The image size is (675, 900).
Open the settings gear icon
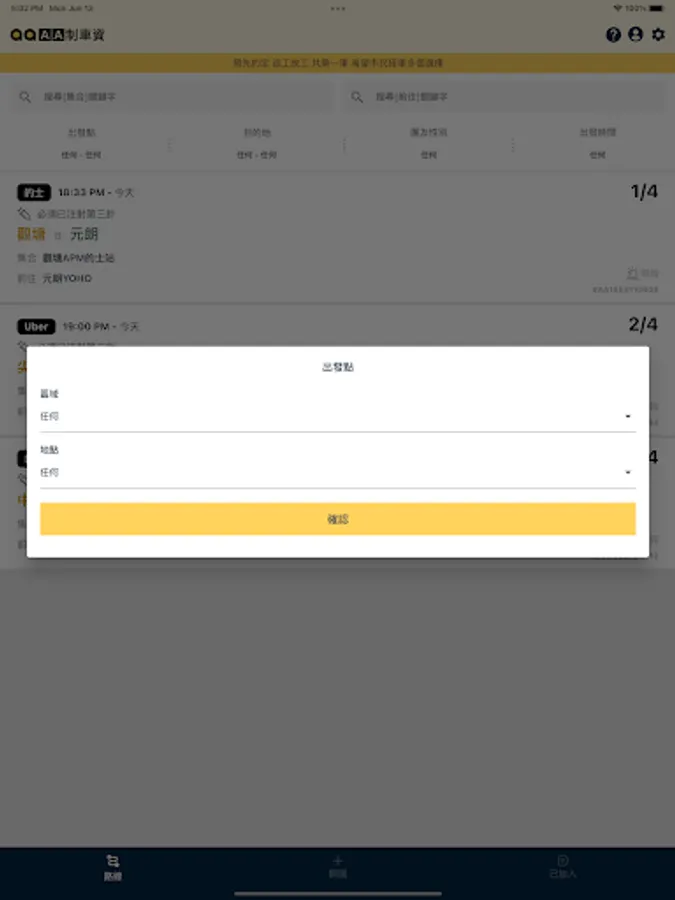[x=658, y=34]
